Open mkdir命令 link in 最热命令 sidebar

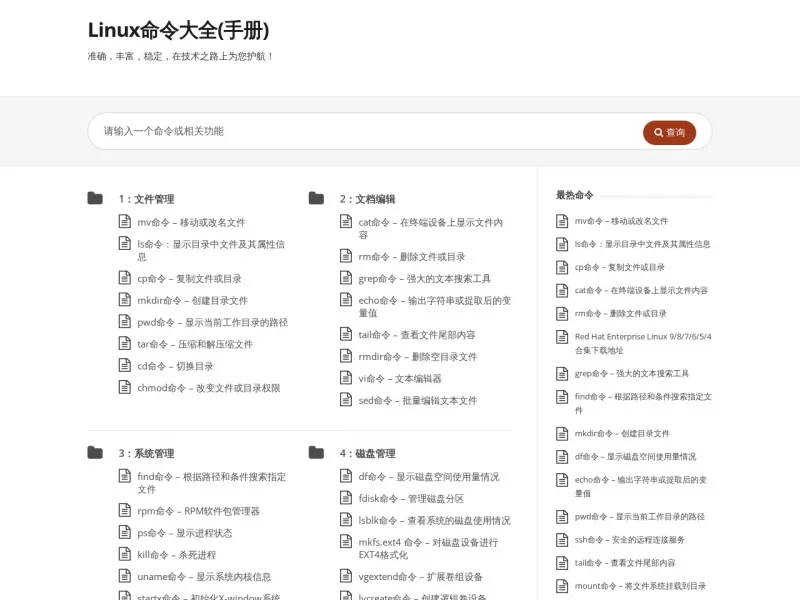coord(622,434)
